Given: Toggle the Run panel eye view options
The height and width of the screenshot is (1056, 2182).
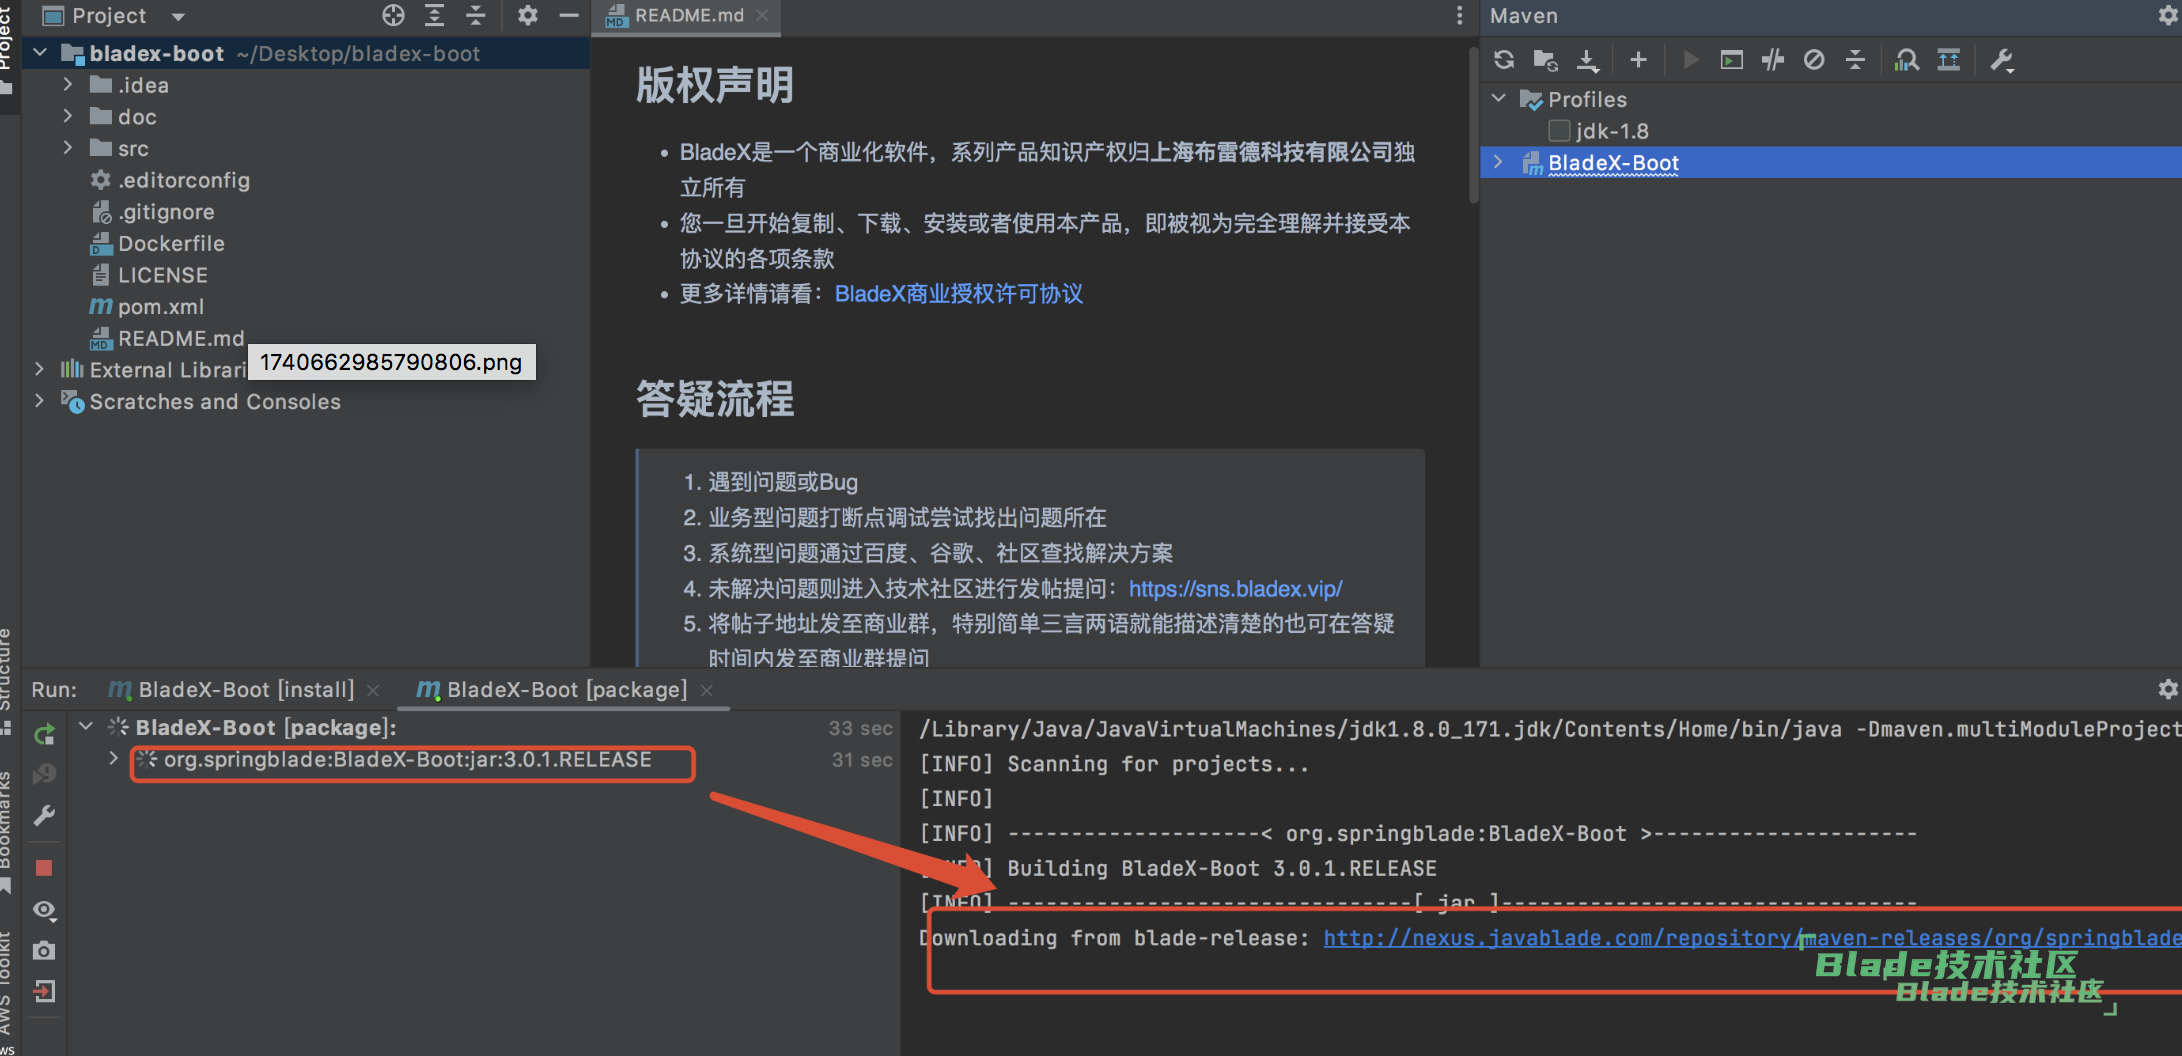Looking at the screenshot, I should 44,910.
